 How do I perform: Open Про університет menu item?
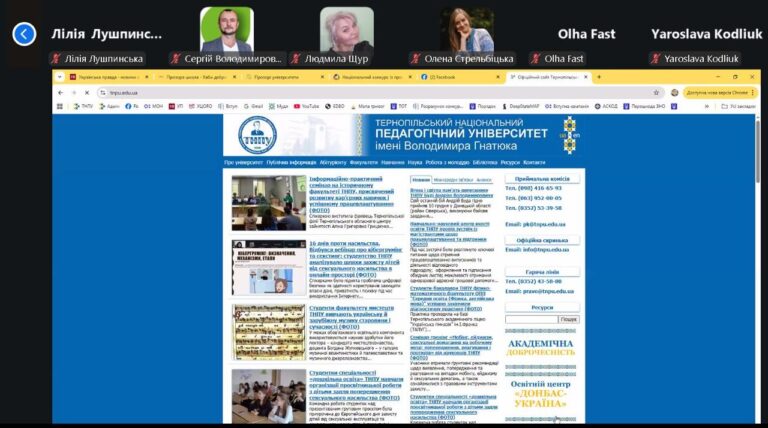(243, 163)
